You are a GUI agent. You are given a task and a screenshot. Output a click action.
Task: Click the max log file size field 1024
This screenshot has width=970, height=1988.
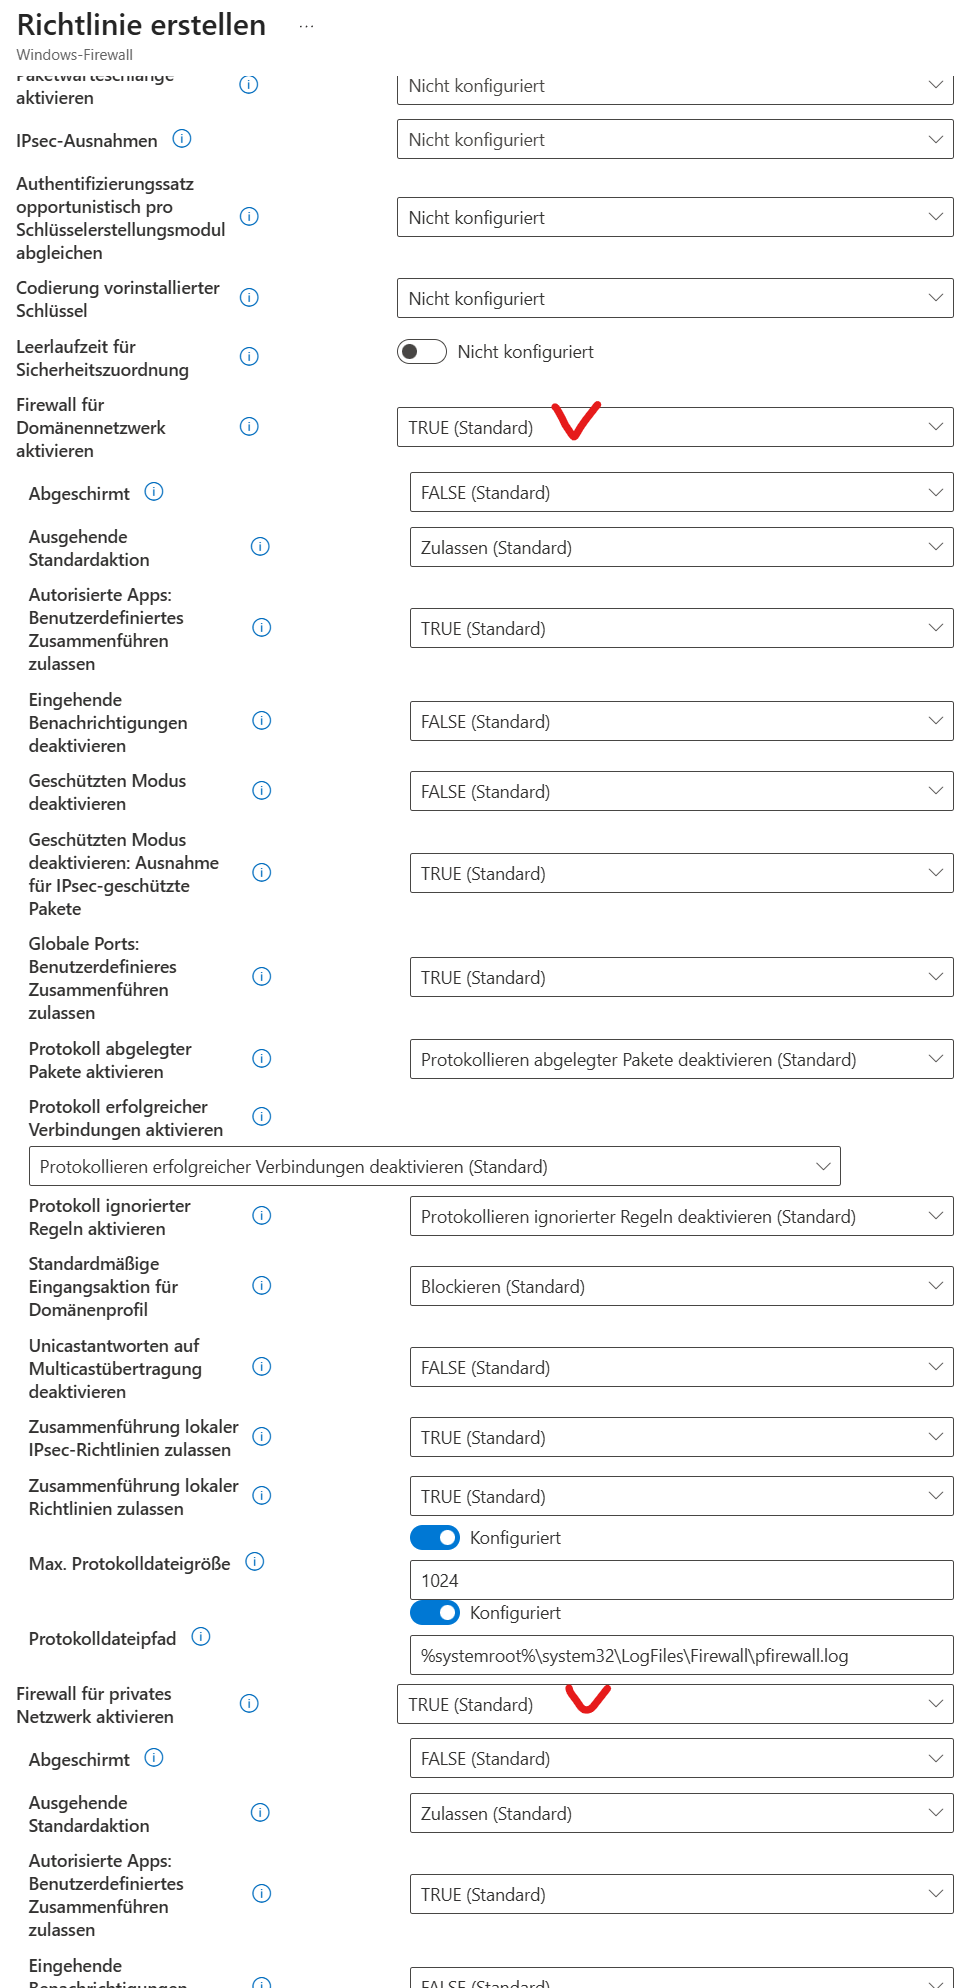(681, 1581)
